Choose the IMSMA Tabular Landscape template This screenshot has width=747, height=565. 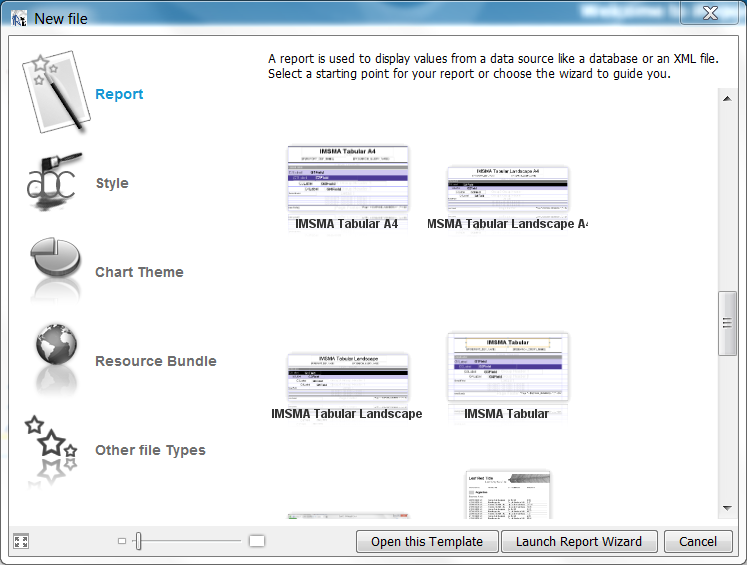coord(347,377)
